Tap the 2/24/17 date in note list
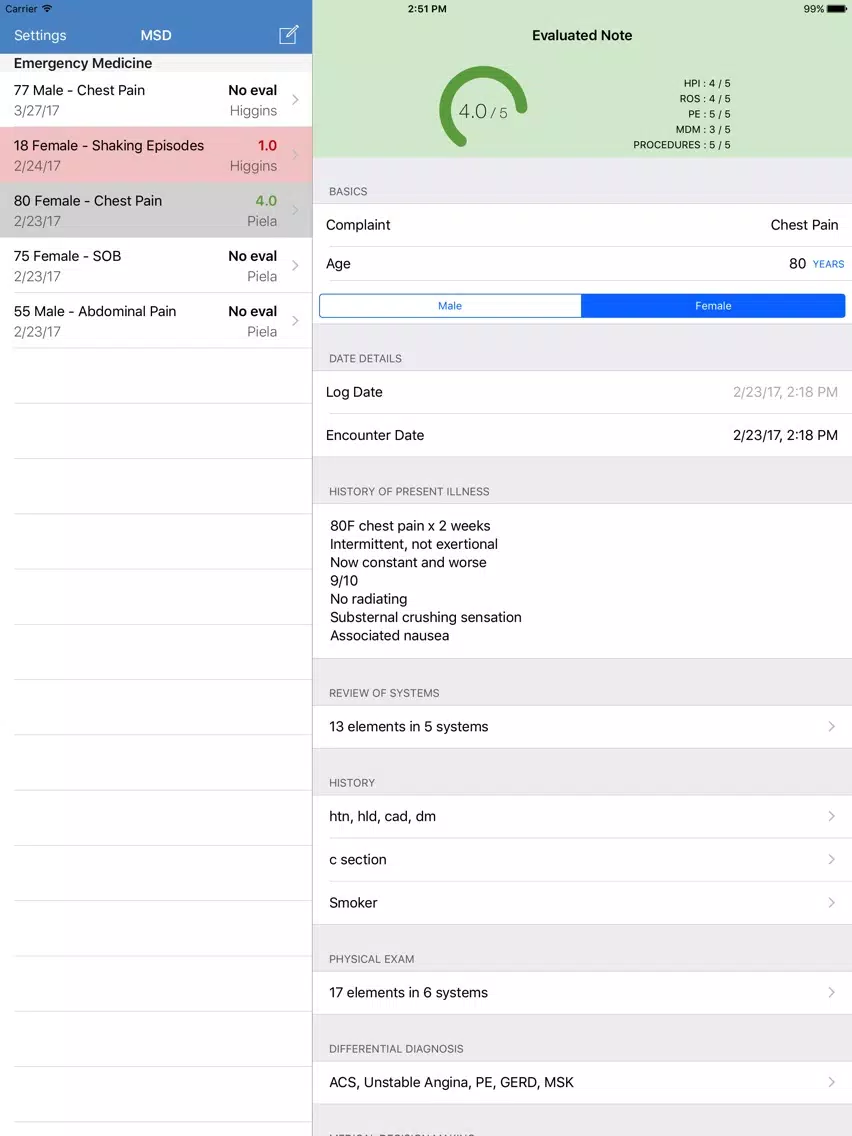 point(37,166)
